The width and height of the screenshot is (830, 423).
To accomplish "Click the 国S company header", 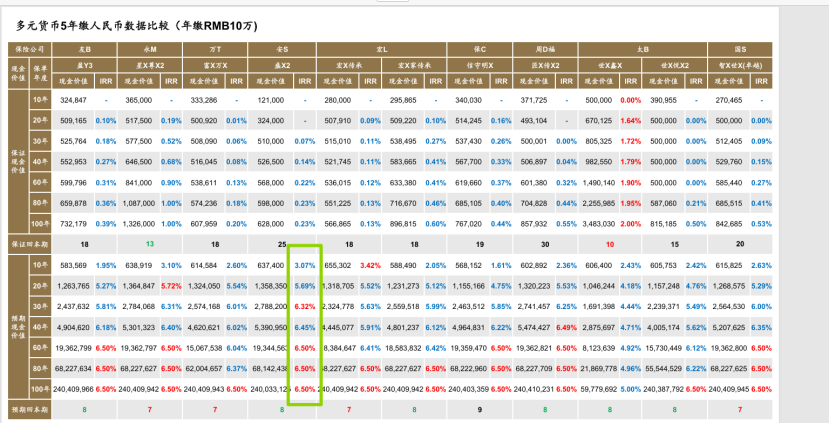I will [x=739, y=48].
